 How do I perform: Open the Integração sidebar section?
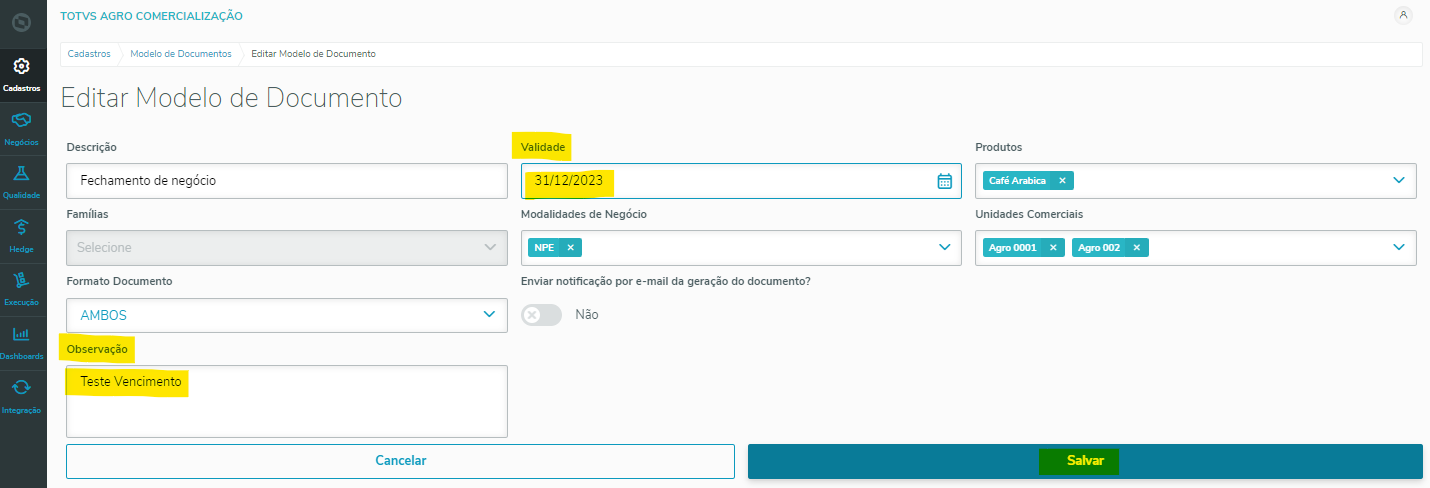pyautogui.click(x=22, y=396)
